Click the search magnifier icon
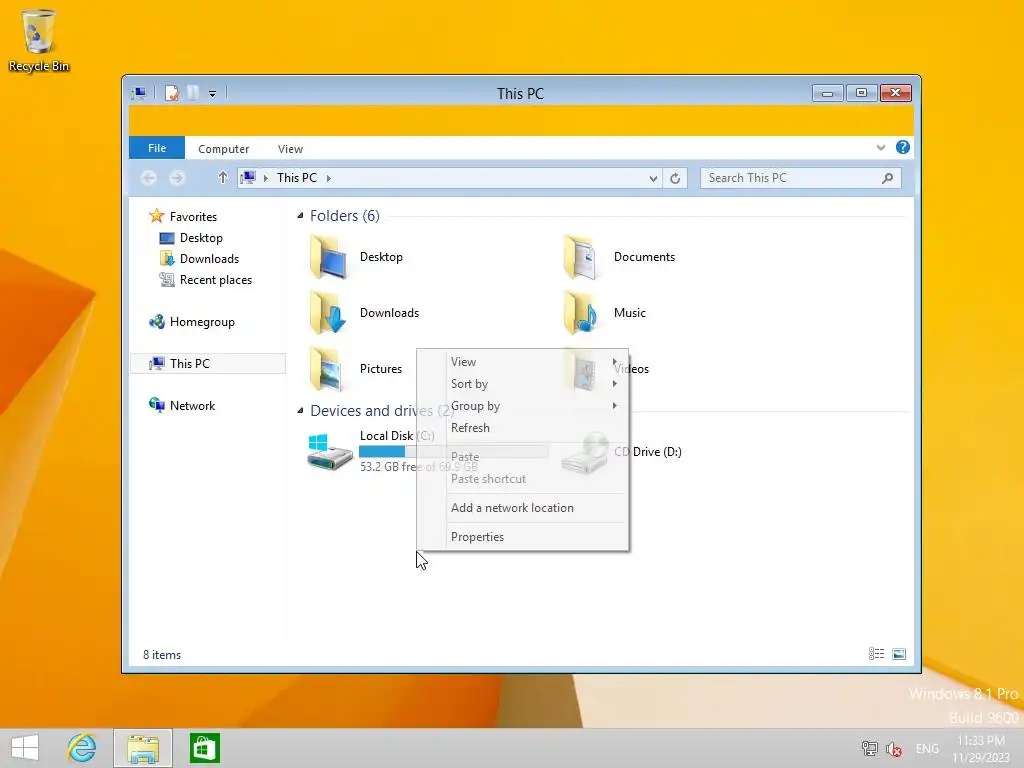1024x768 pixels. click(888, 178)
